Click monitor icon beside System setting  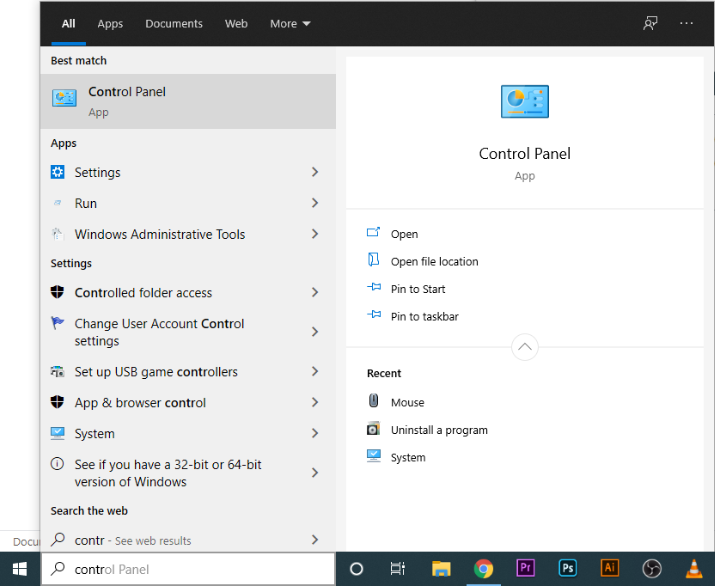57,433
